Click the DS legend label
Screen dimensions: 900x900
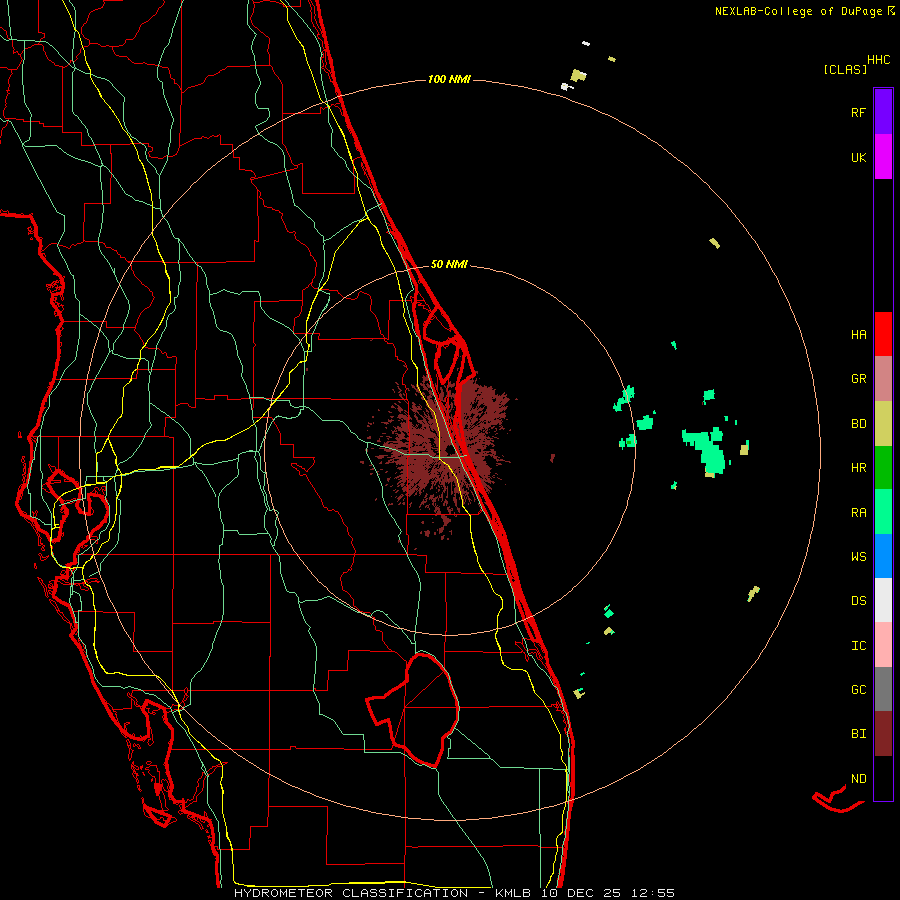(859, 601)
